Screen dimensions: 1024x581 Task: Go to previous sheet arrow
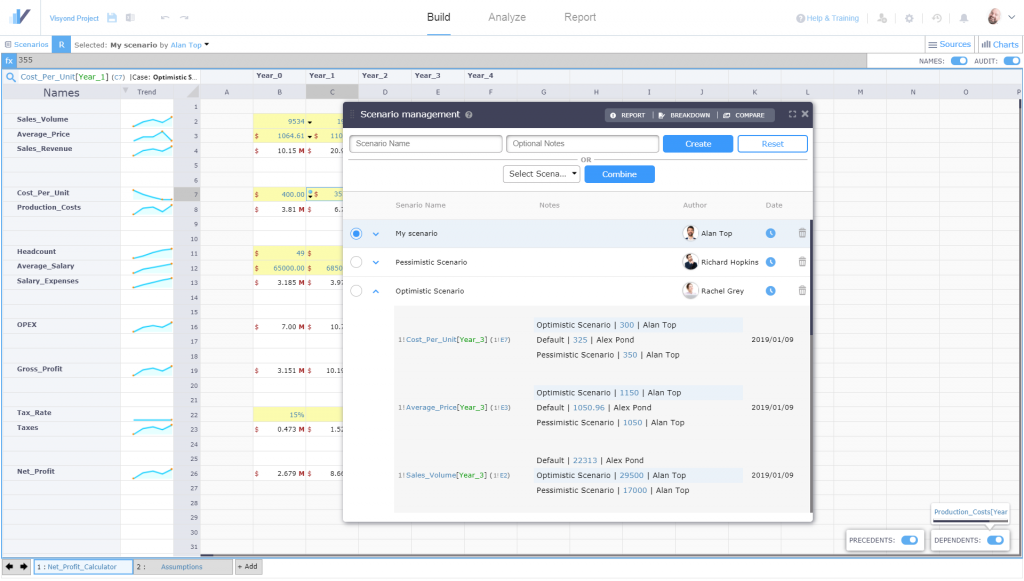tap(10, 567)
